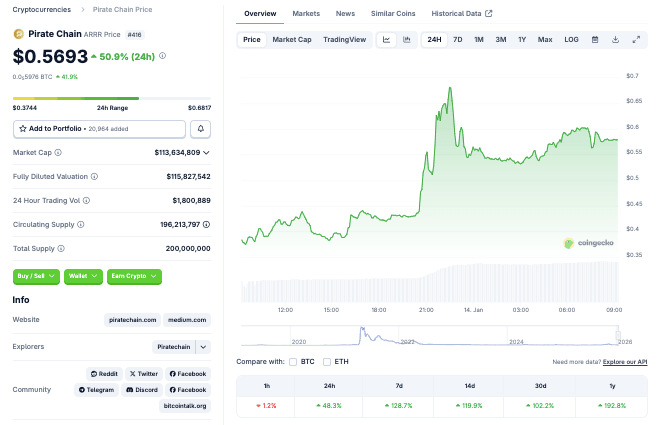This screenshot has width=665, height=425.
Task: Open the Twitter community link
Action: click(x=144, y=374)
